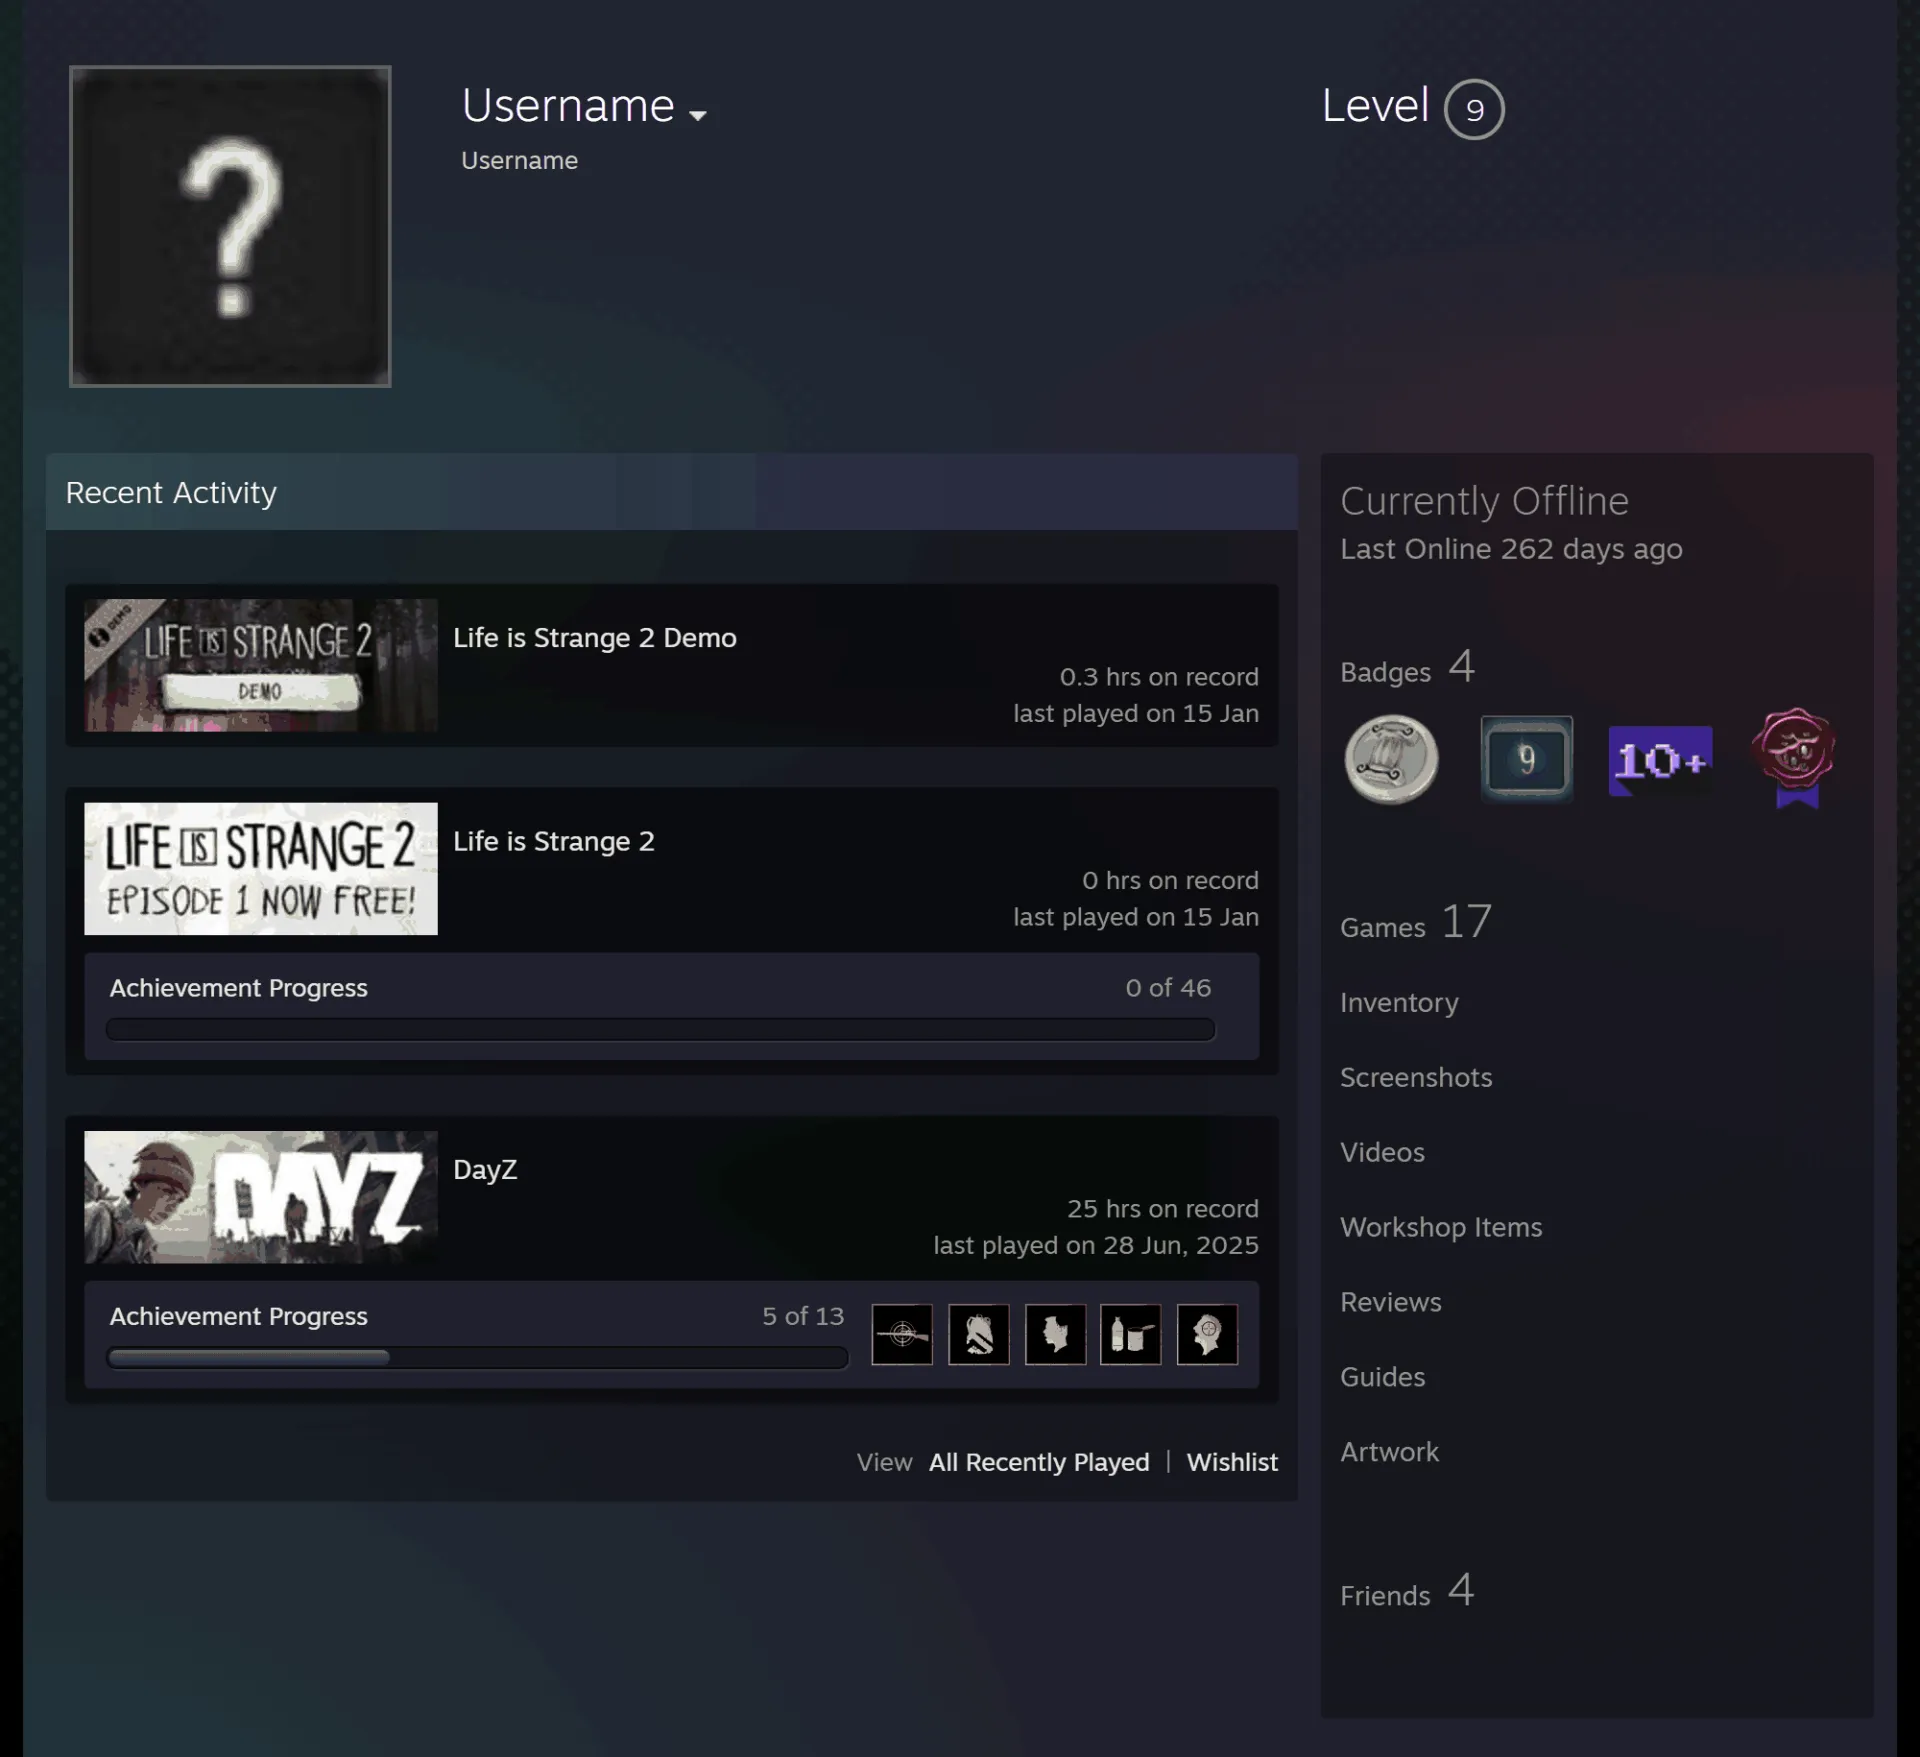Viewport: 1920px width, 1757px height.
Task: Click the 25 hrs on record text
Action: [1162, 1209]
